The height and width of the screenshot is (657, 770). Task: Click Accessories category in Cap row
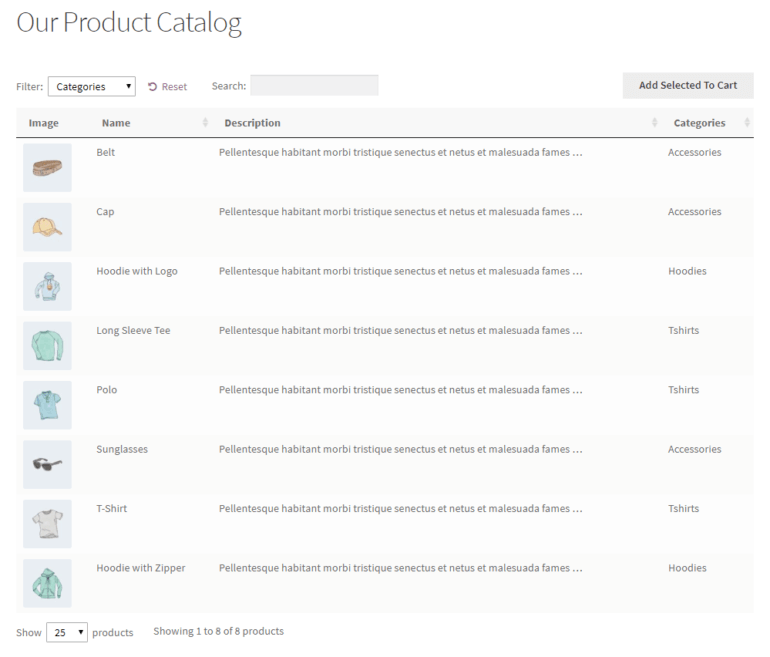click(694, 212)
